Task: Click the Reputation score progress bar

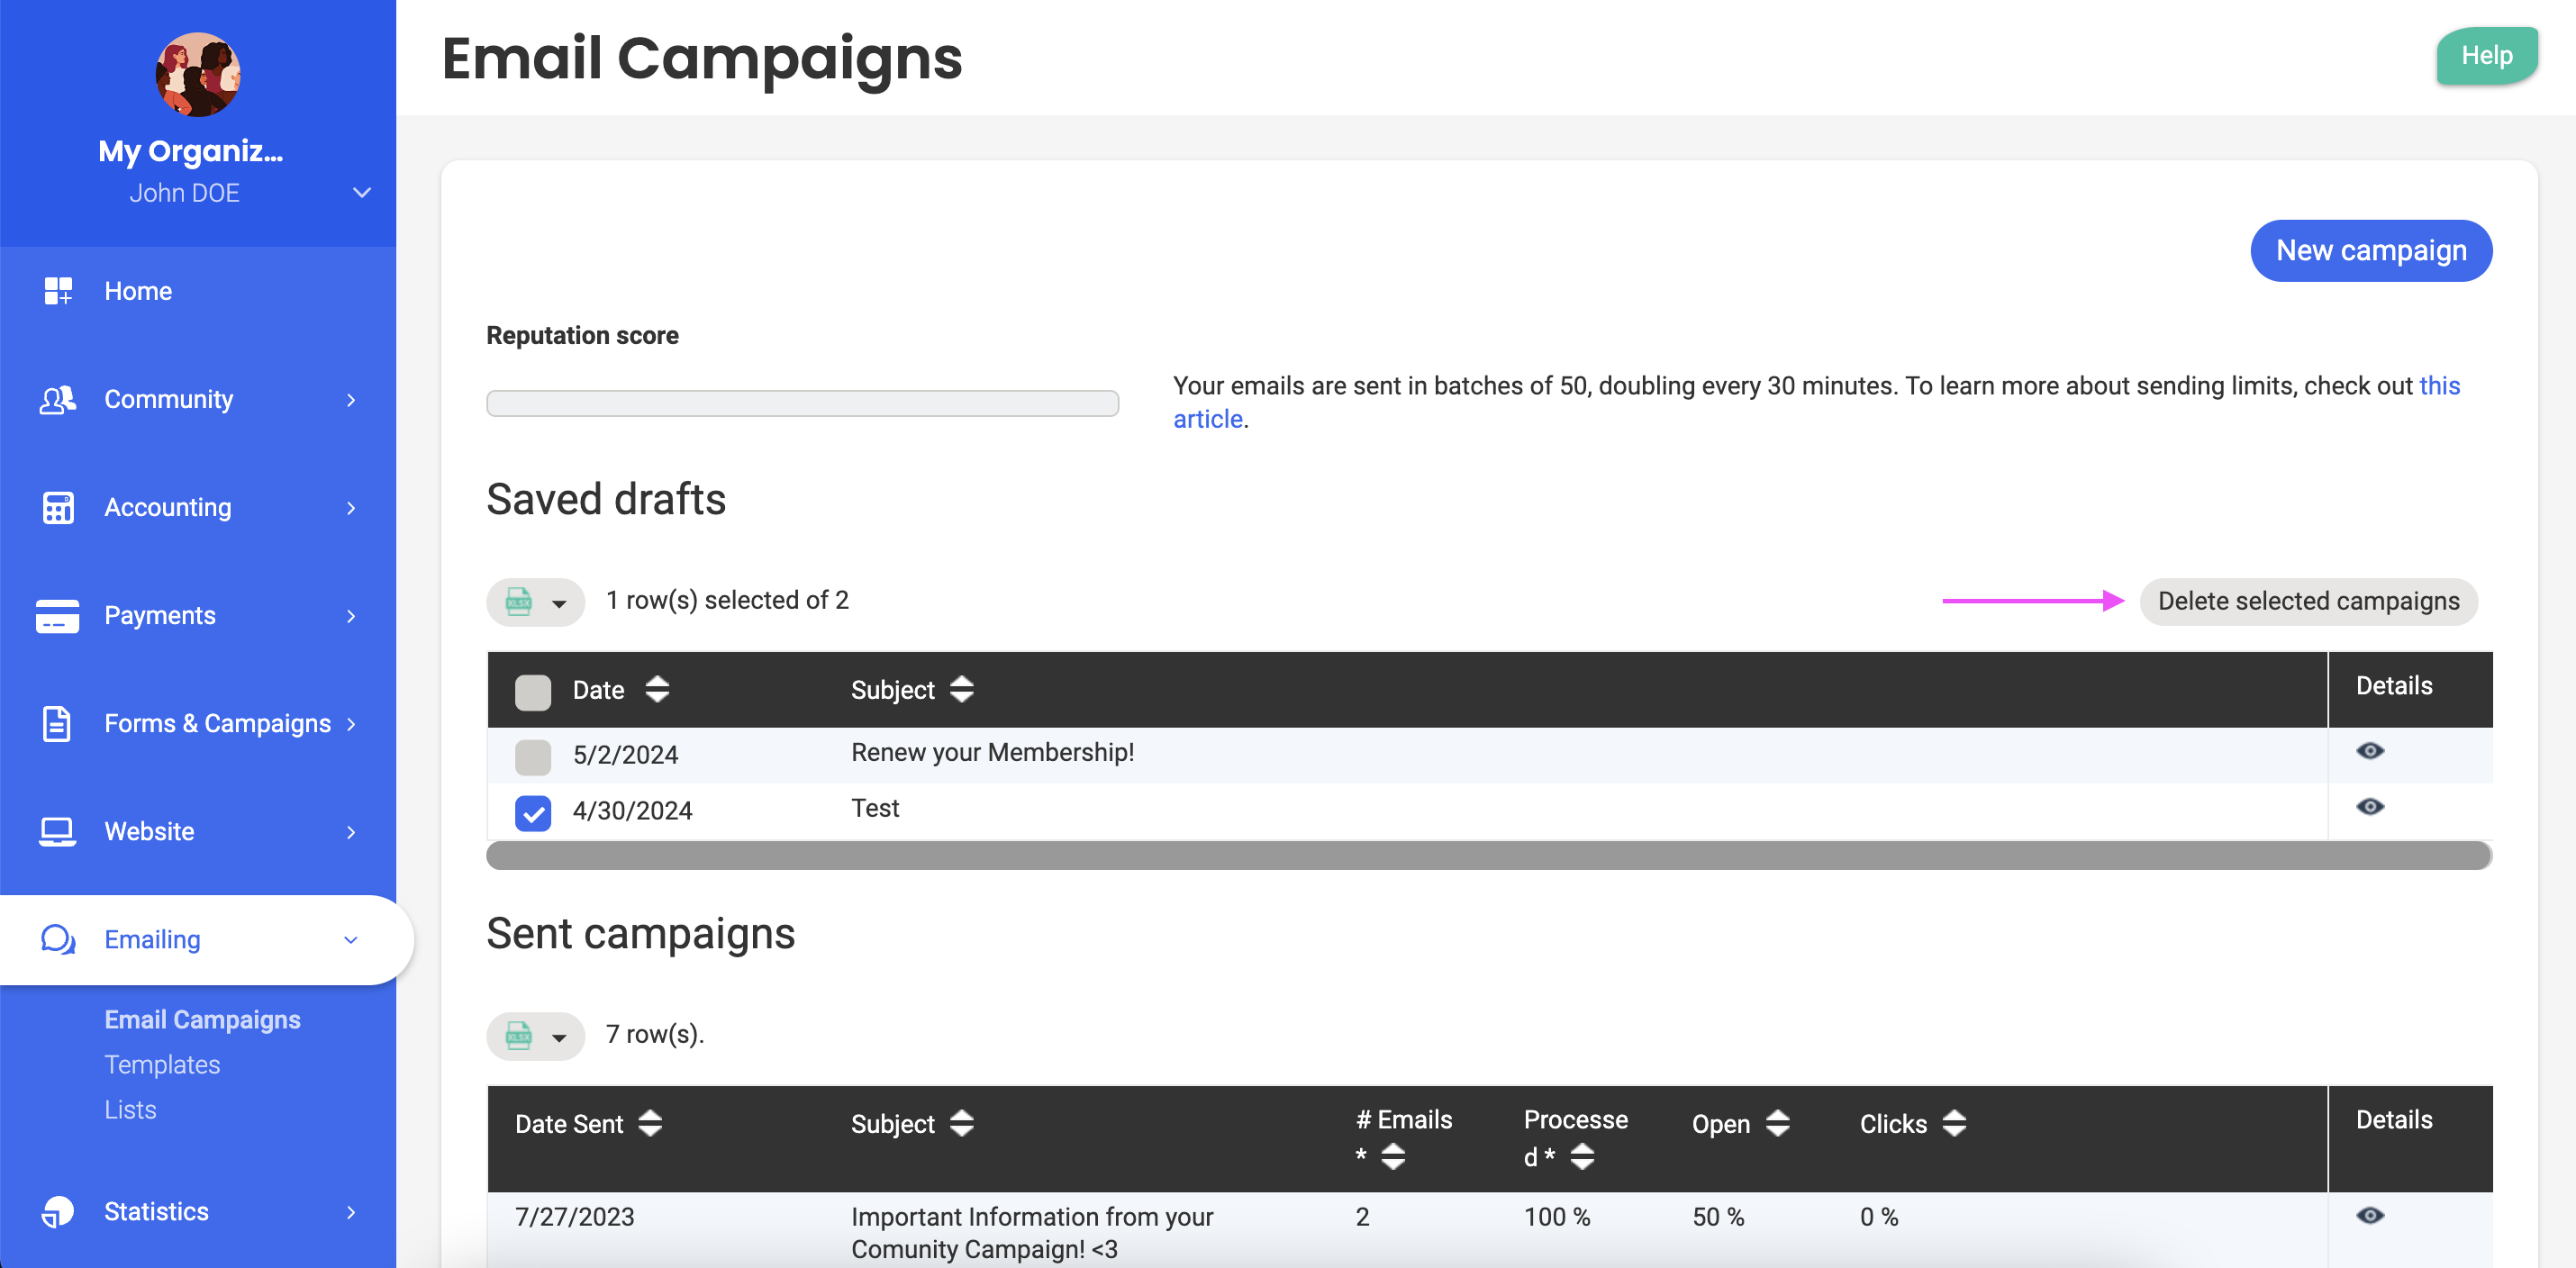Action: coord(802,403)
